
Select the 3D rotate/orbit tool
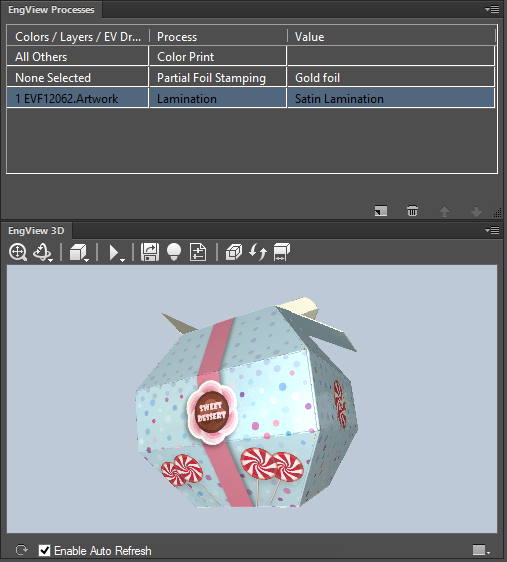point(42,252)
